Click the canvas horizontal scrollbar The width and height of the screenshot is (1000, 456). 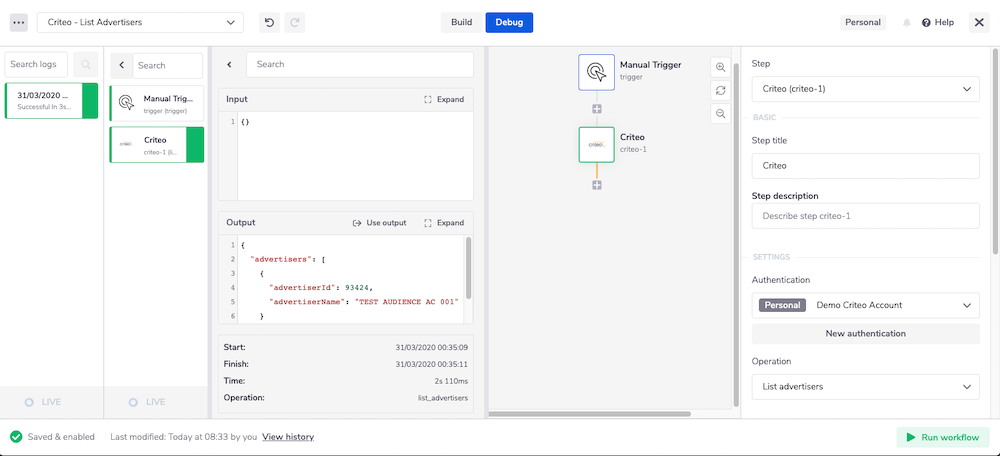tap(589, 414)
